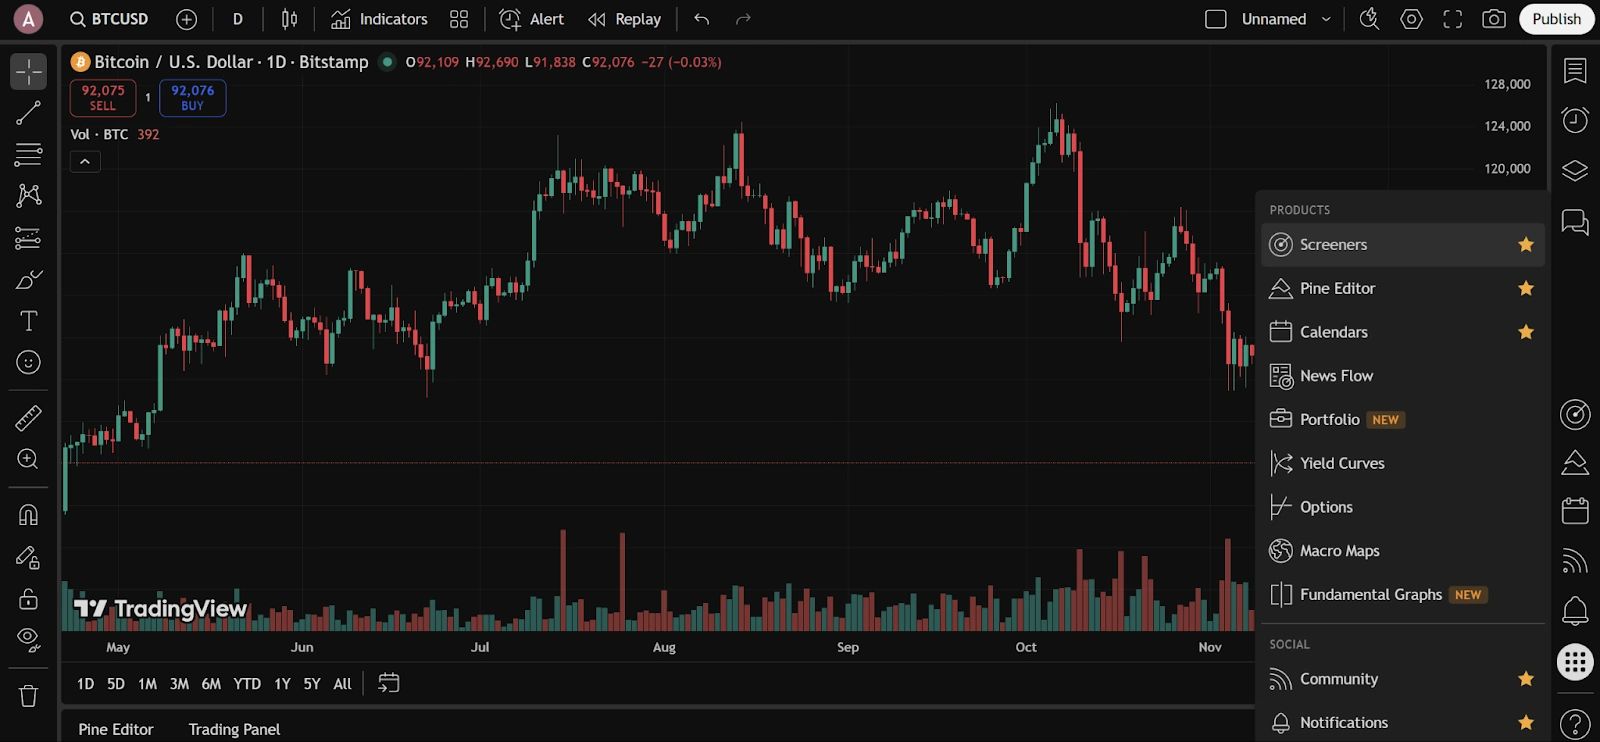
Task: Collapse the indicator legend chevron
Action: 85,161
